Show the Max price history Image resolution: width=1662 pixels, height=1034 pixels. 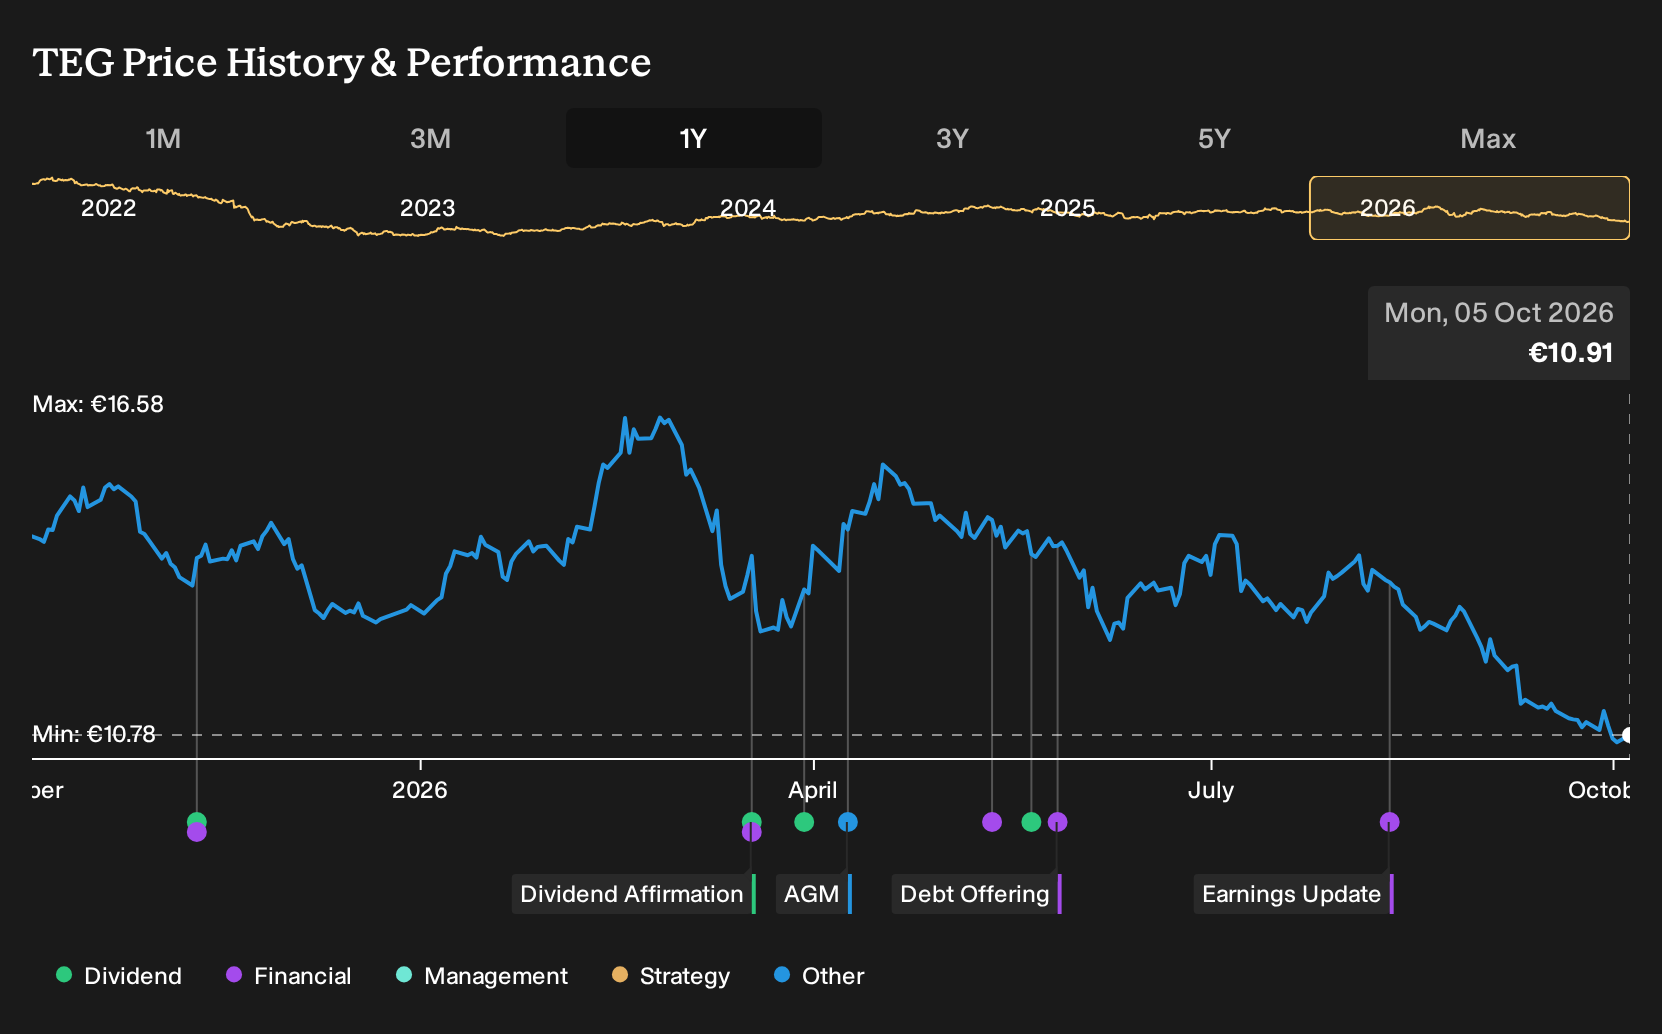[x=1488, y=138]
